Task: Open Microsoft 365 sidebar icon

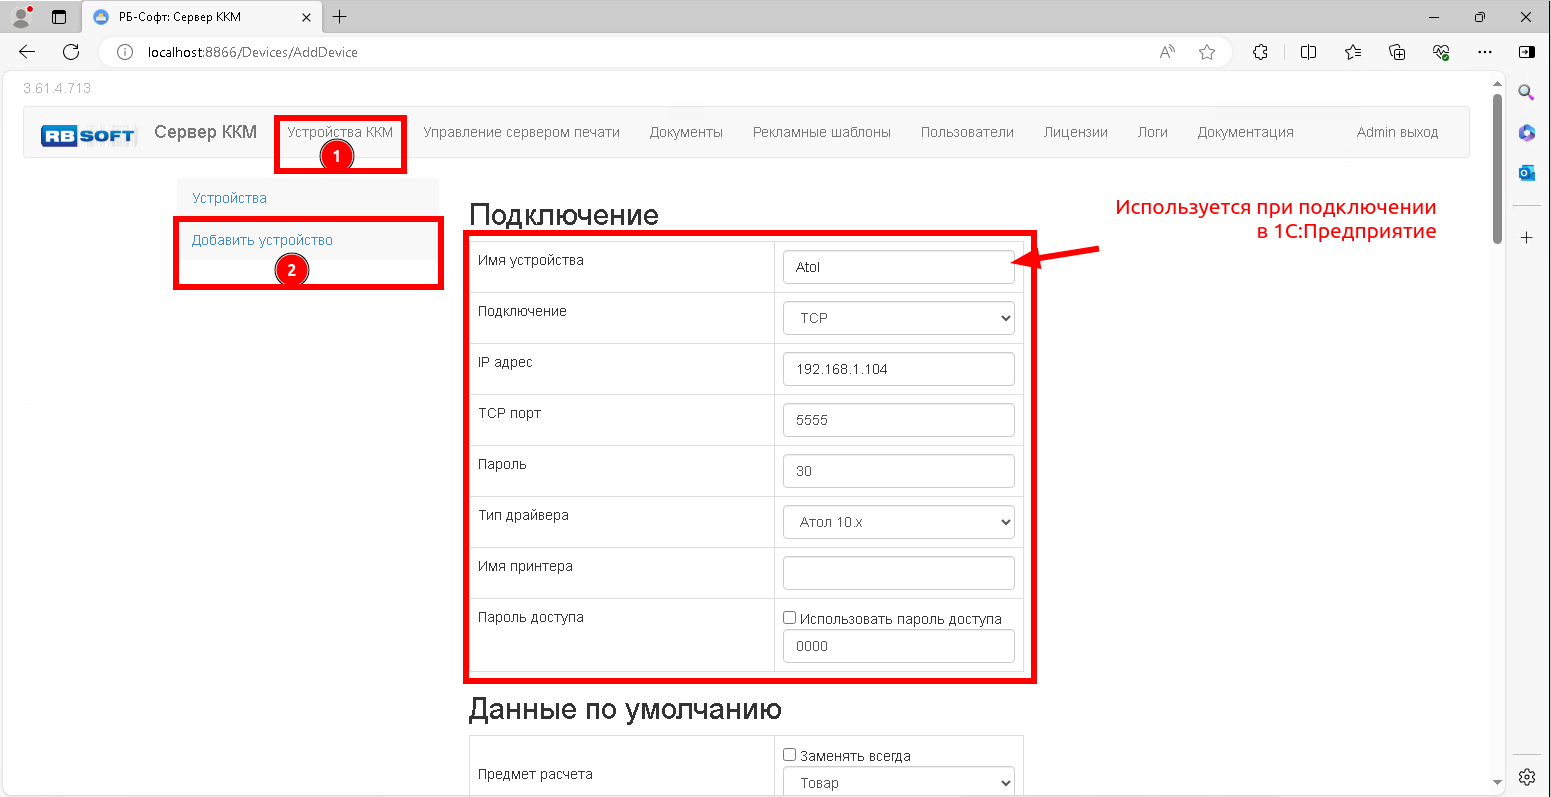Action: [x=1526, y=132]
